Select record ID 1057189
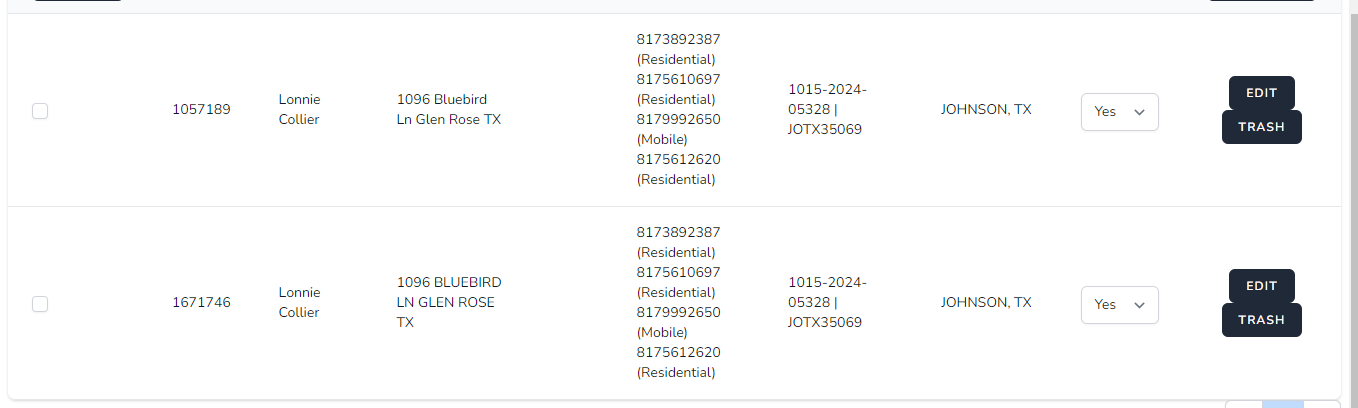Image resolution: width=1358 pixels, height=408 pixels. coord(201,110)
